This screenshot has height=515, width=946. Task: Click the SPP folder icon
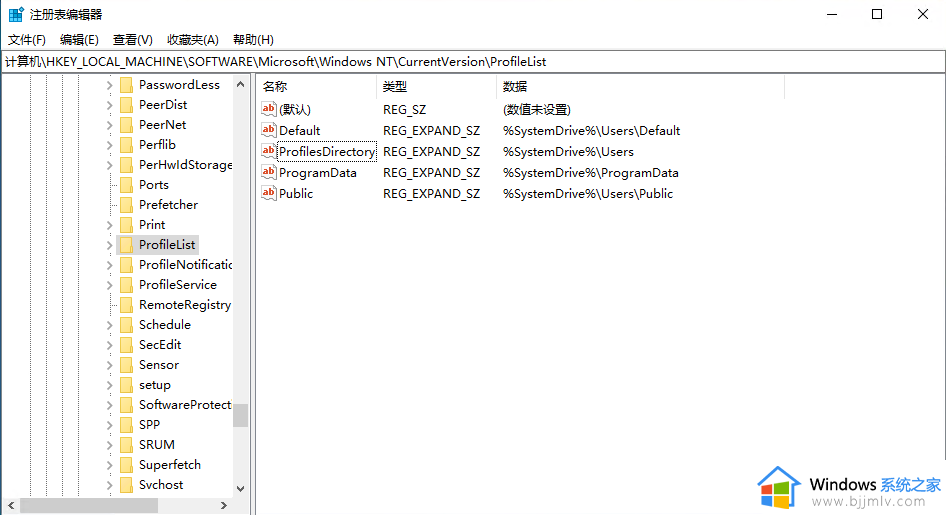point(126,425)
